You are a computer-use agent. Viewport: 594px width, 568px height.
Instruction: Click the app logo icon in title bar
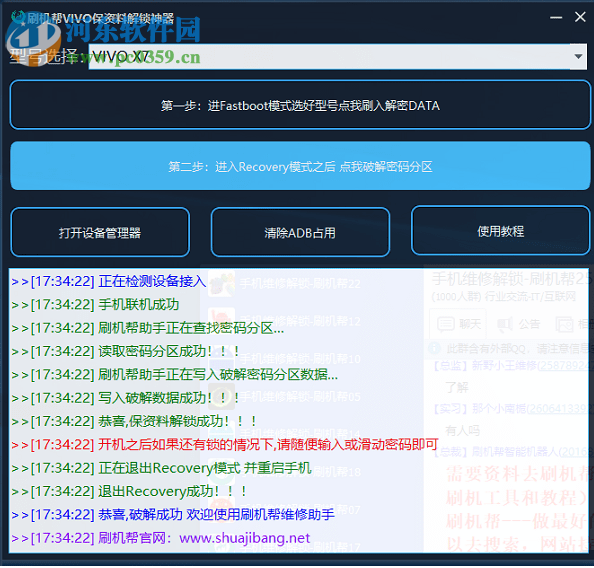coord(17,17)
